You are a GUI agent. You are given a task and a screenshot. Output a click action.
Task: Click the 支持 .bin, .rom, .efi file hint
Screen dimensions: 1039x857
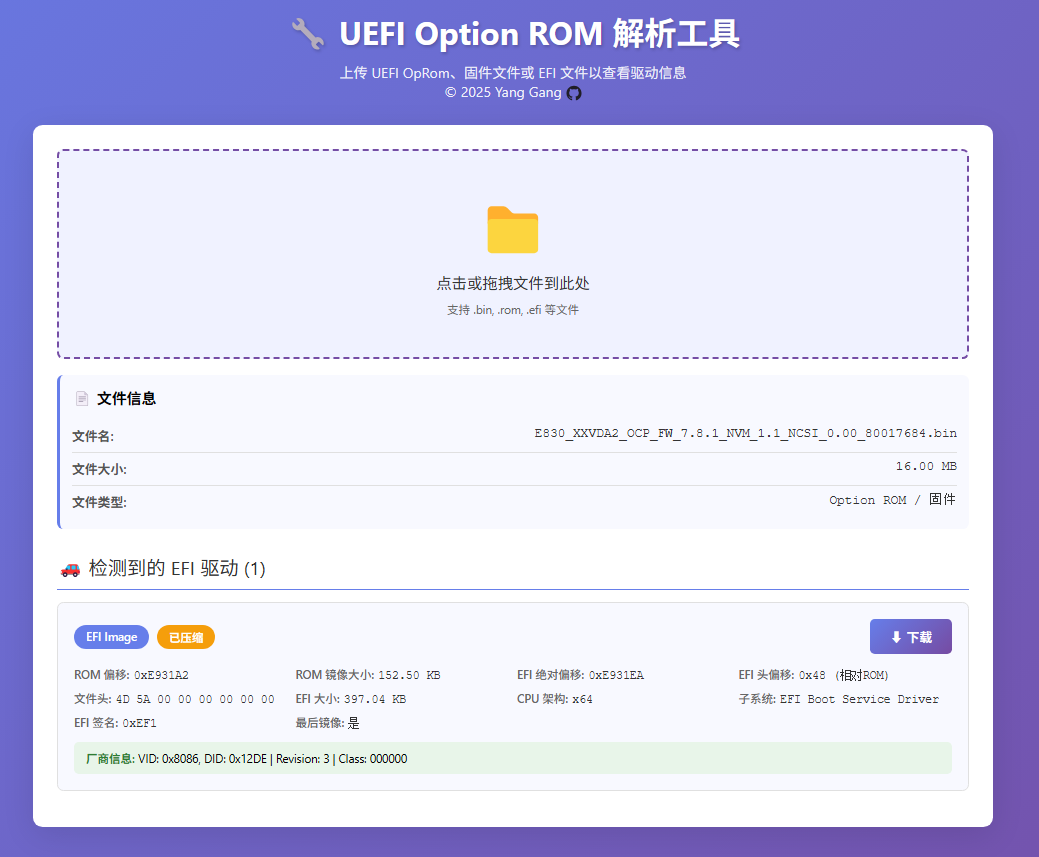(512, 310)
